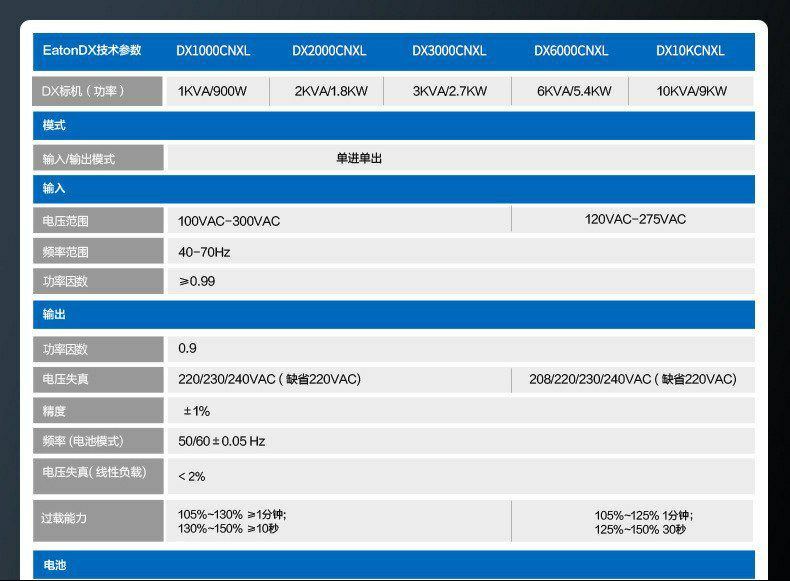Click the EatonDX技术参数 header cell
Viewport: 790px width, 581px height.
click(x=92, y=51)
